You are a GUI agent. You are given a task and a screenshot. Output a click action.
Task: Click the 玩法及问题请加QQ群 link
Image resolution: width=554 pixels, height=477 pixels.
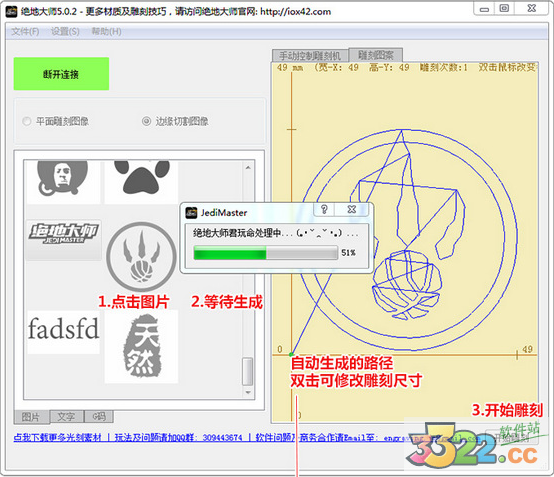178,437
